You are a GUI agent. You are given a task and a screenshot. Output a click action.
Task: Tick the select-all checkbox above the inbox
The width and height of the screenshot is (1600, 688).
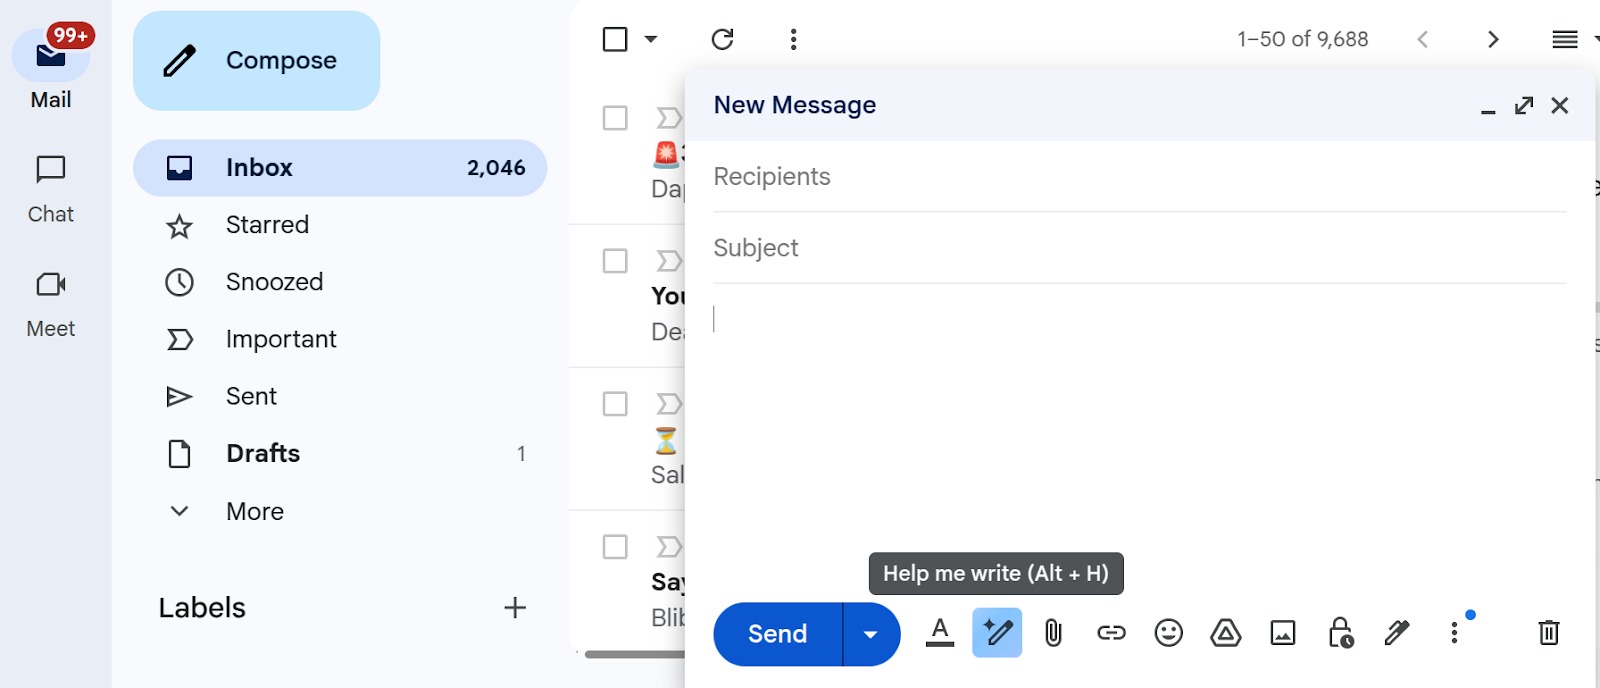[x=615, y=39]
